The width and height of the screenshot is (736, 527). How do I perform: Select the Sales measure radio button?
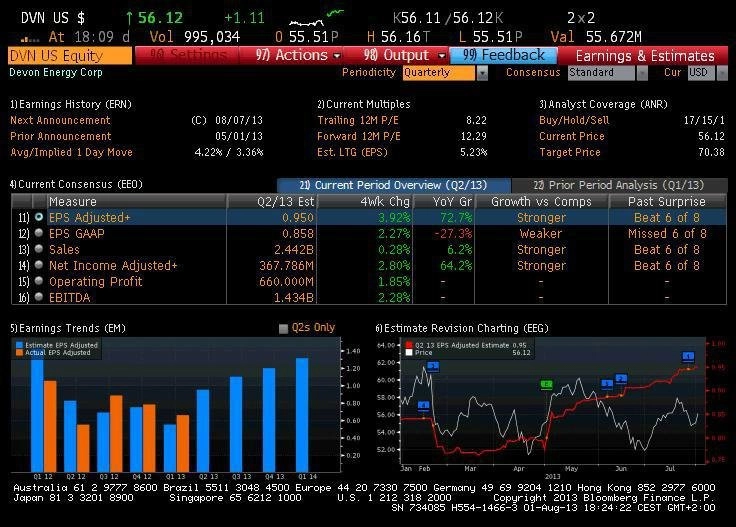(39, 249)
